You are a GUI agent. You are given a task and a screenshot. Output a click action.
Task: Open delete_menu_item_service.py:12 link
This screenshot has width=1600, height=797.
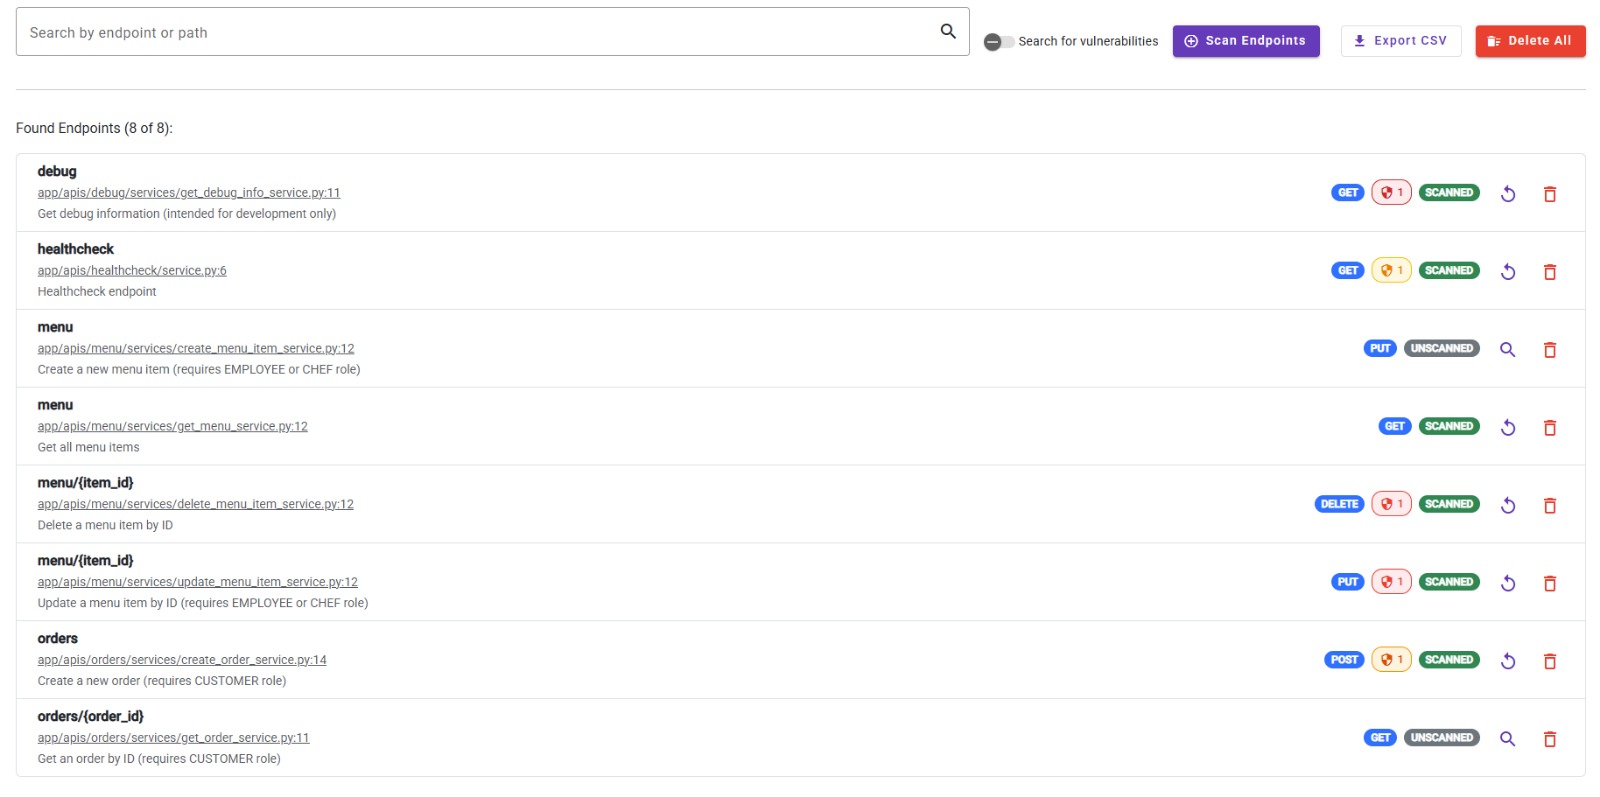[196, 505]
